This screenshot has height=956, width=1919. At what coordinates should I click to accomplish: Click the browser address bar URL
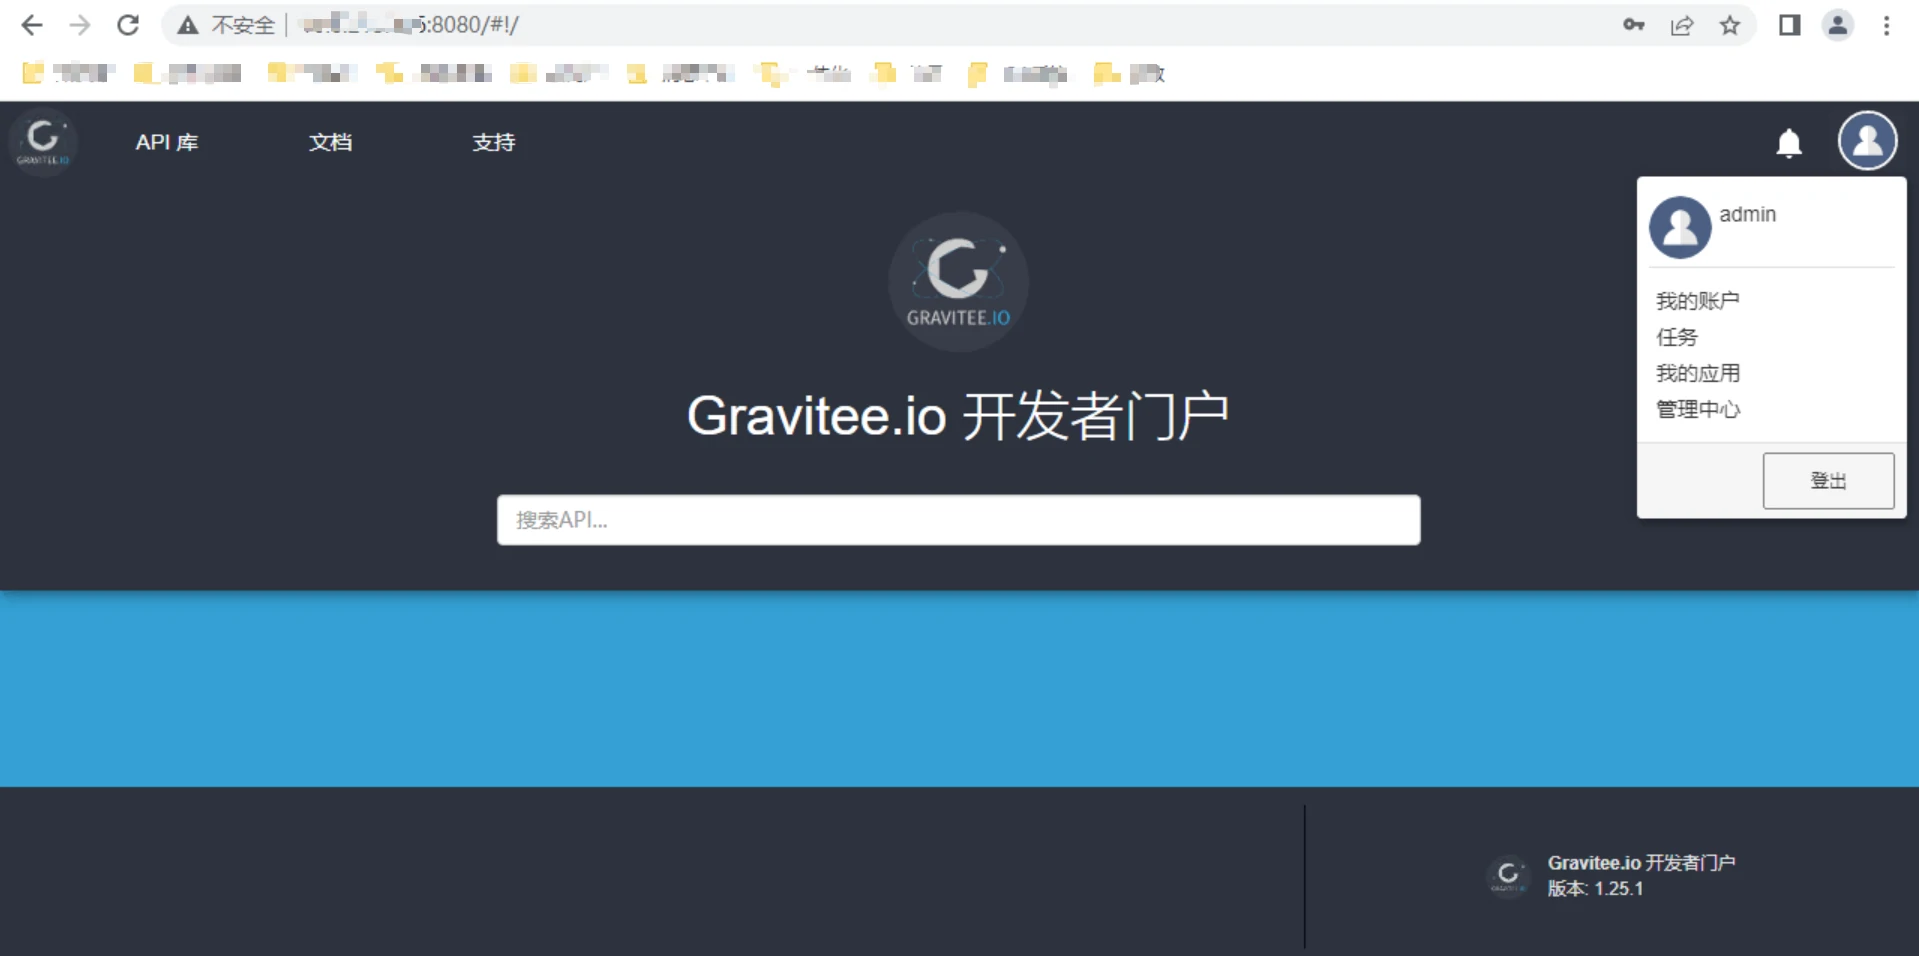410,25
